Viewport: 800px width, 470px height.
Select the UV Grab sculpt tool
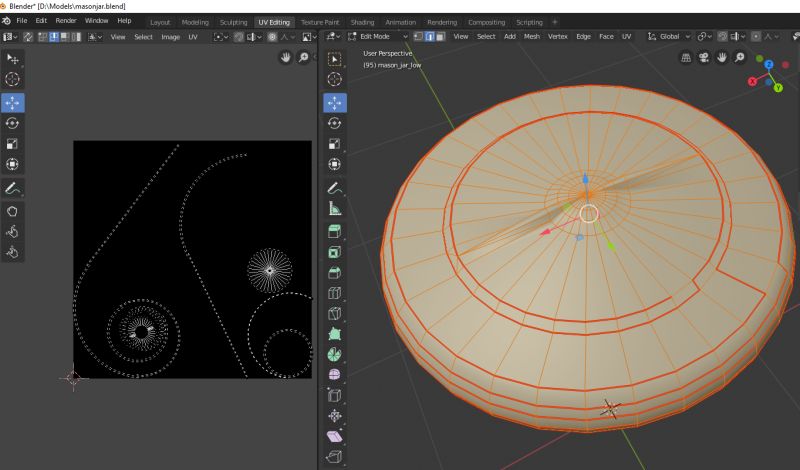tap(12, 212)
